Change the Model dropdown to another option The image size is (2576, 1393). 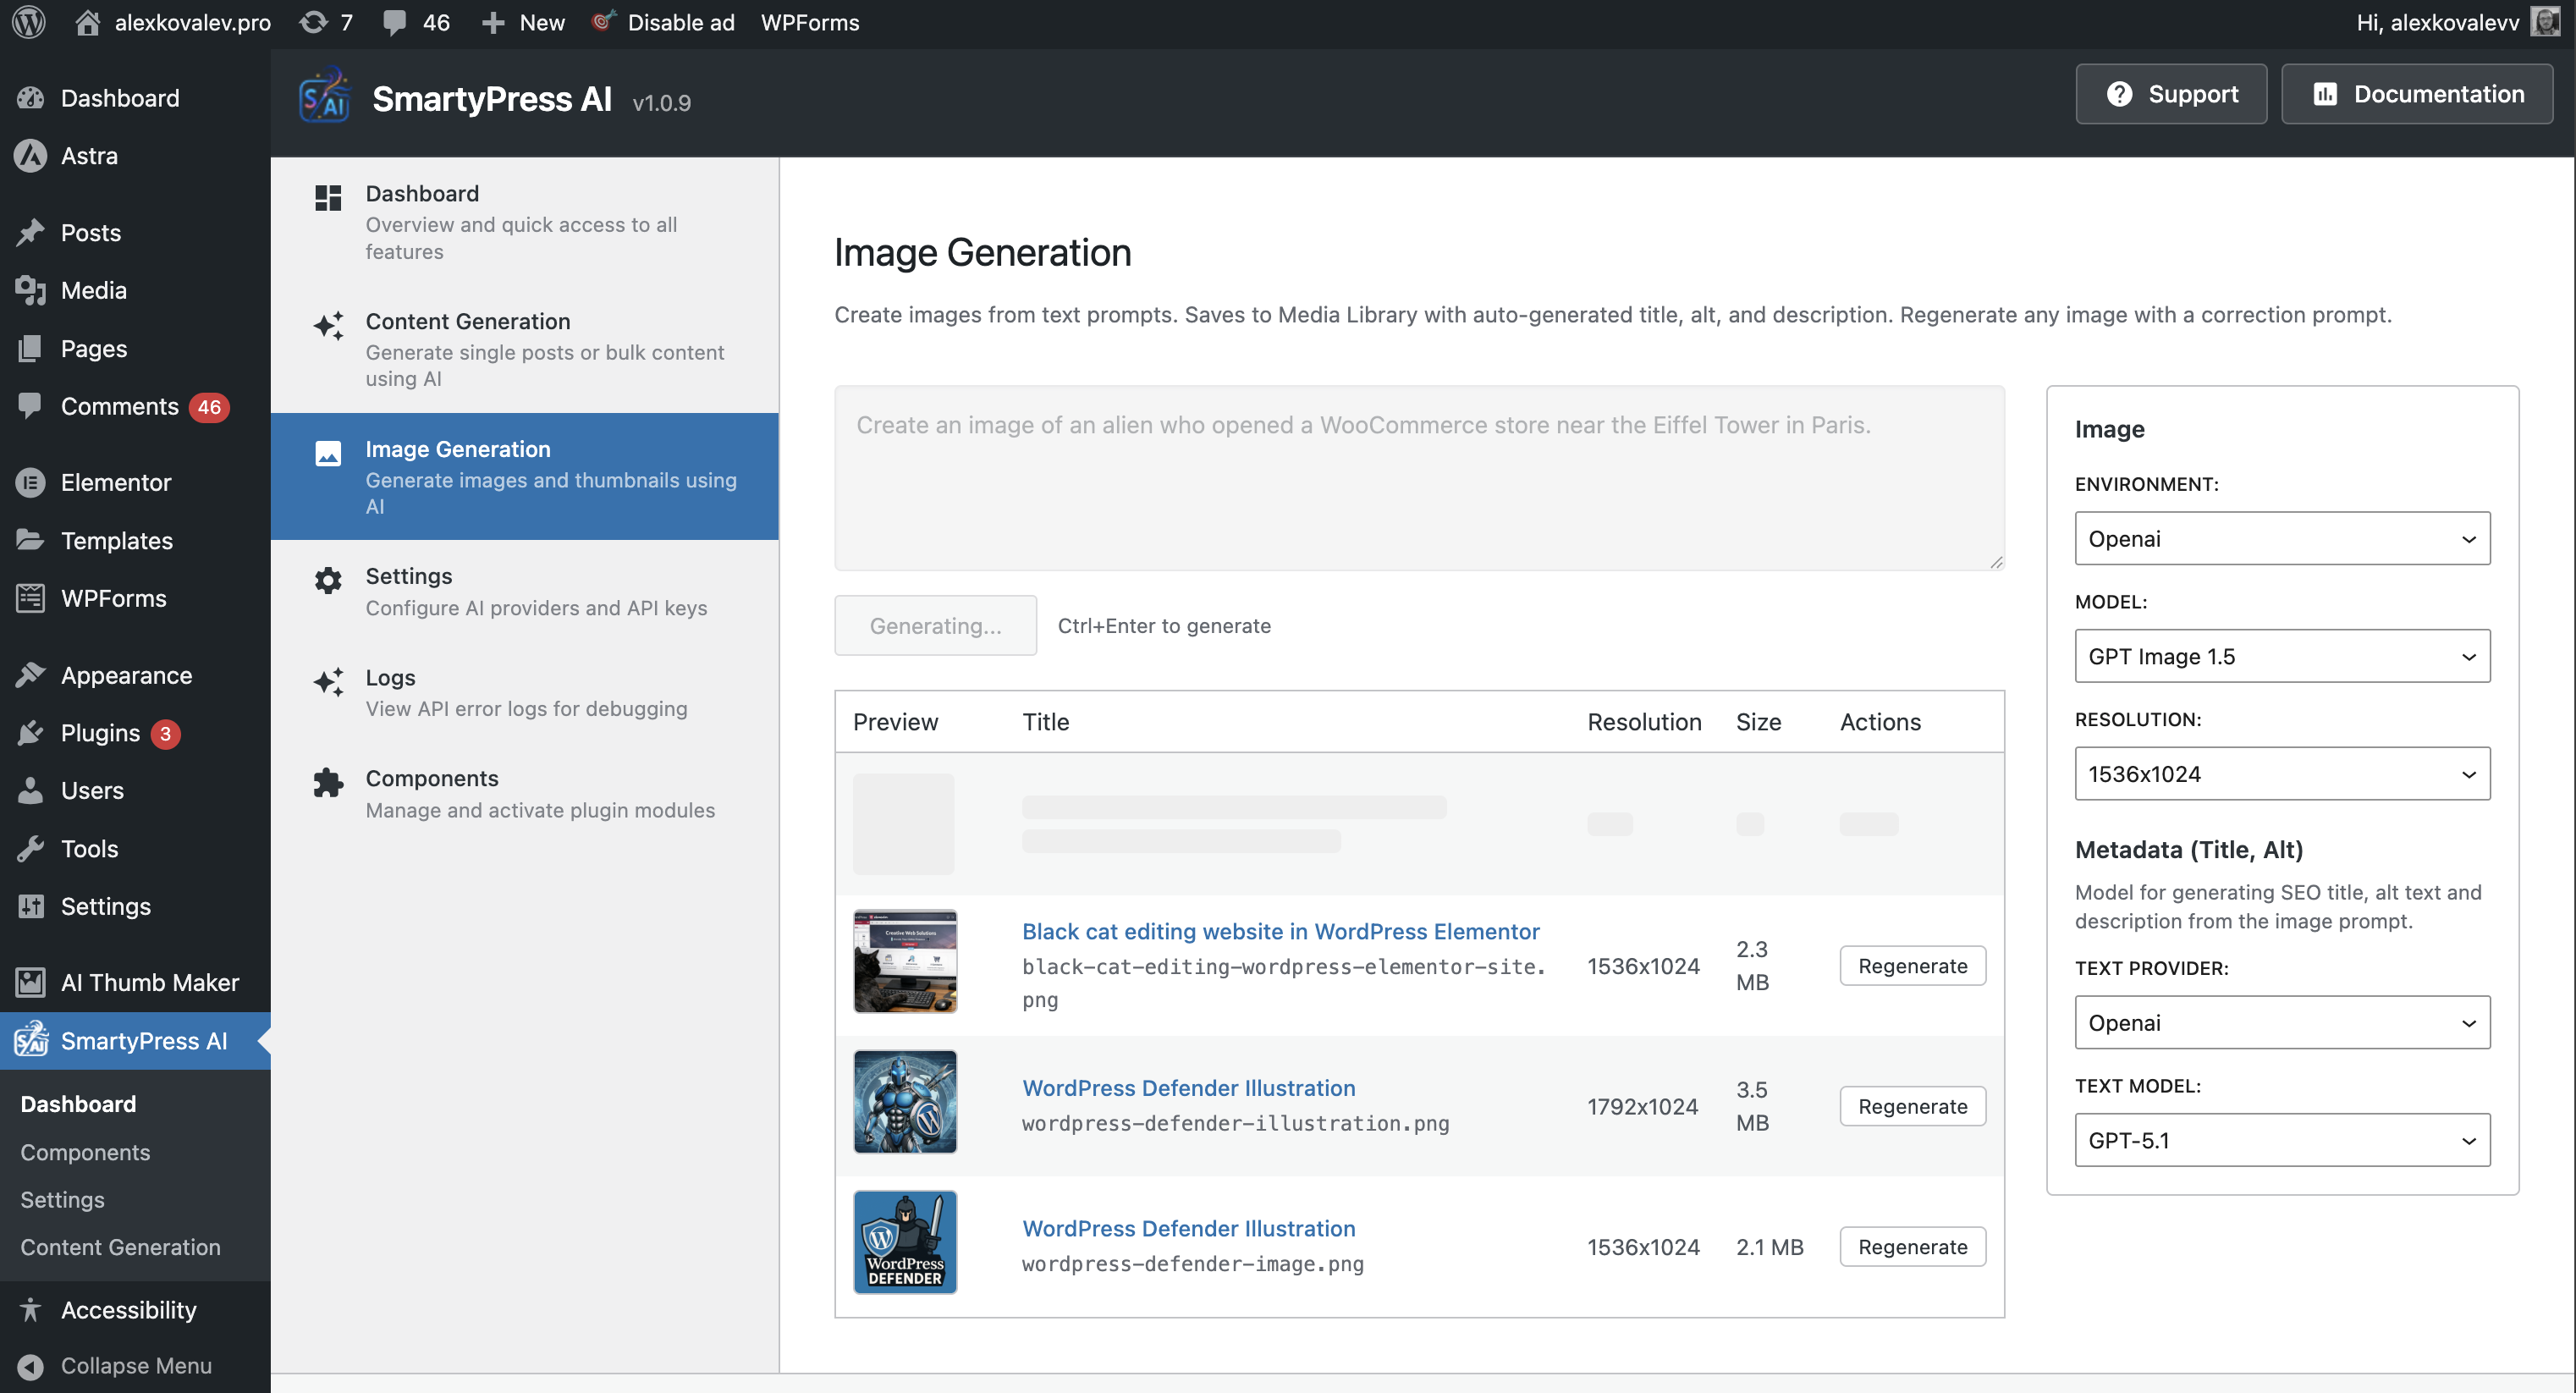click(2282, 656)
